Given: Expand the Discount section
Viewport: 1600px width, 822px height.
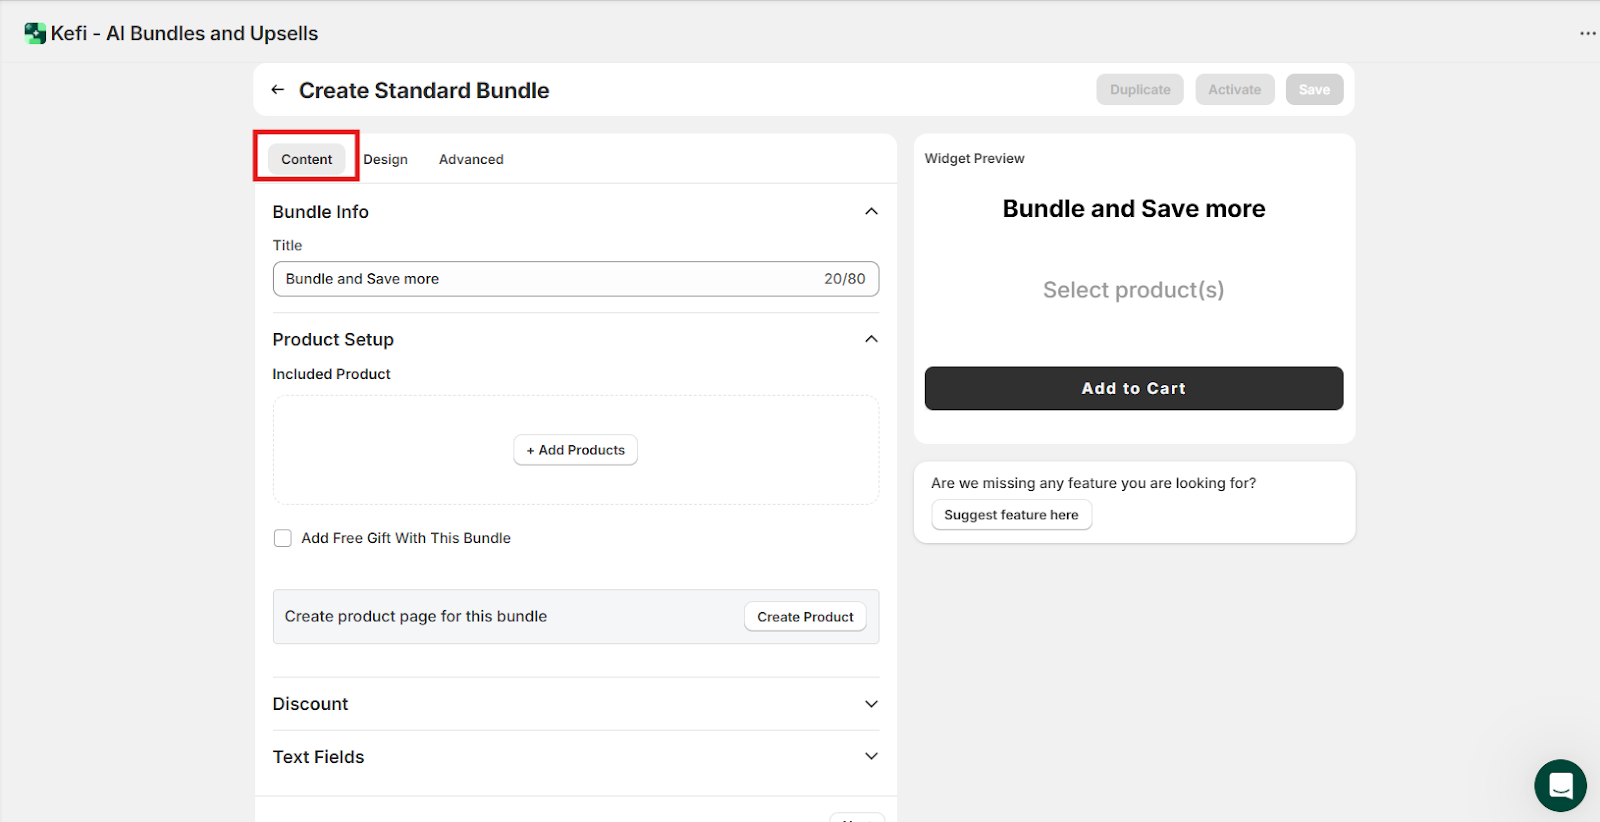Looking at the screenshot, I should (x=871, y=704).
